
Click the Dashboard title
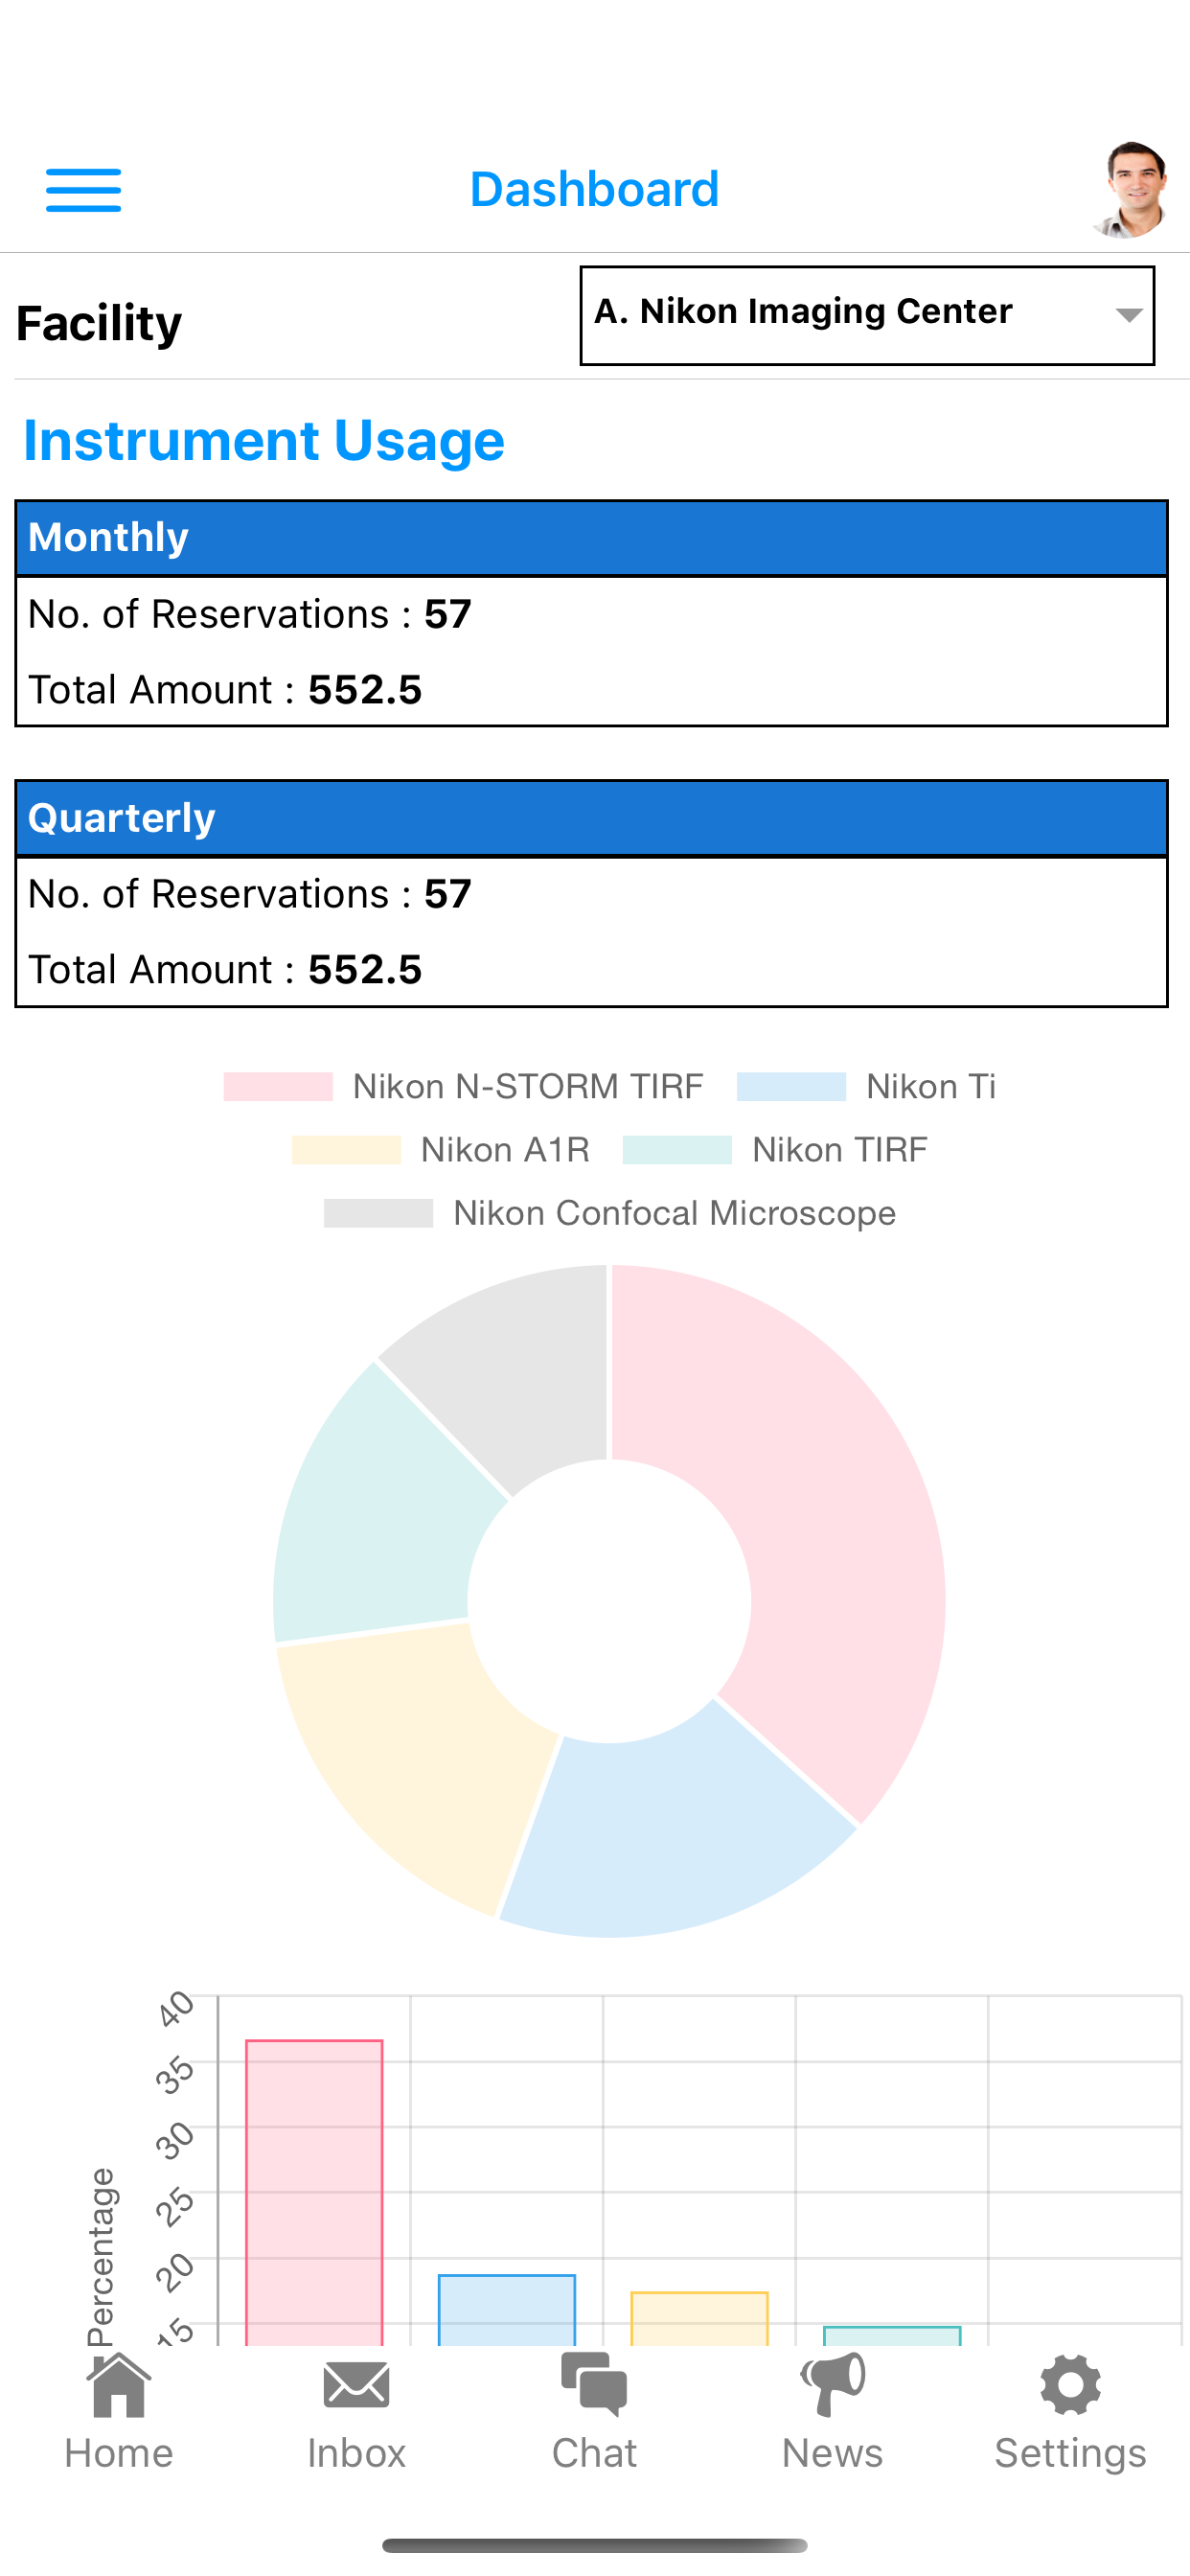(x=594, y=190)
